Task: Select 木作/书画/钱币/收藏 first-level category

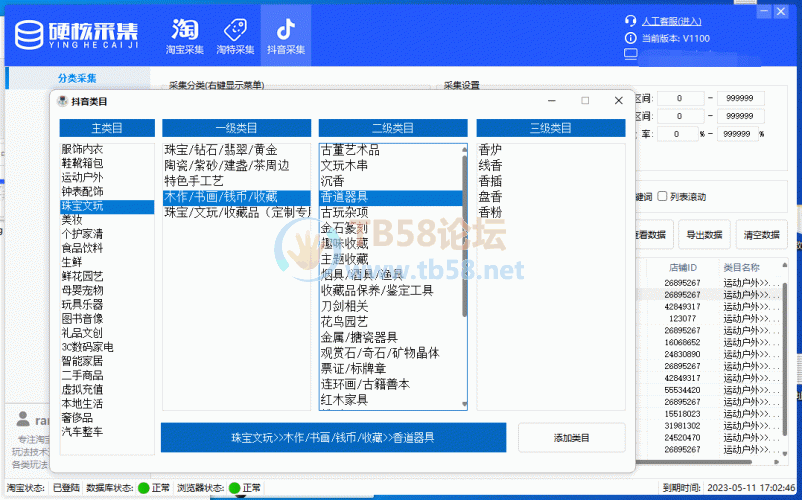Action: (x=236, y=197)
